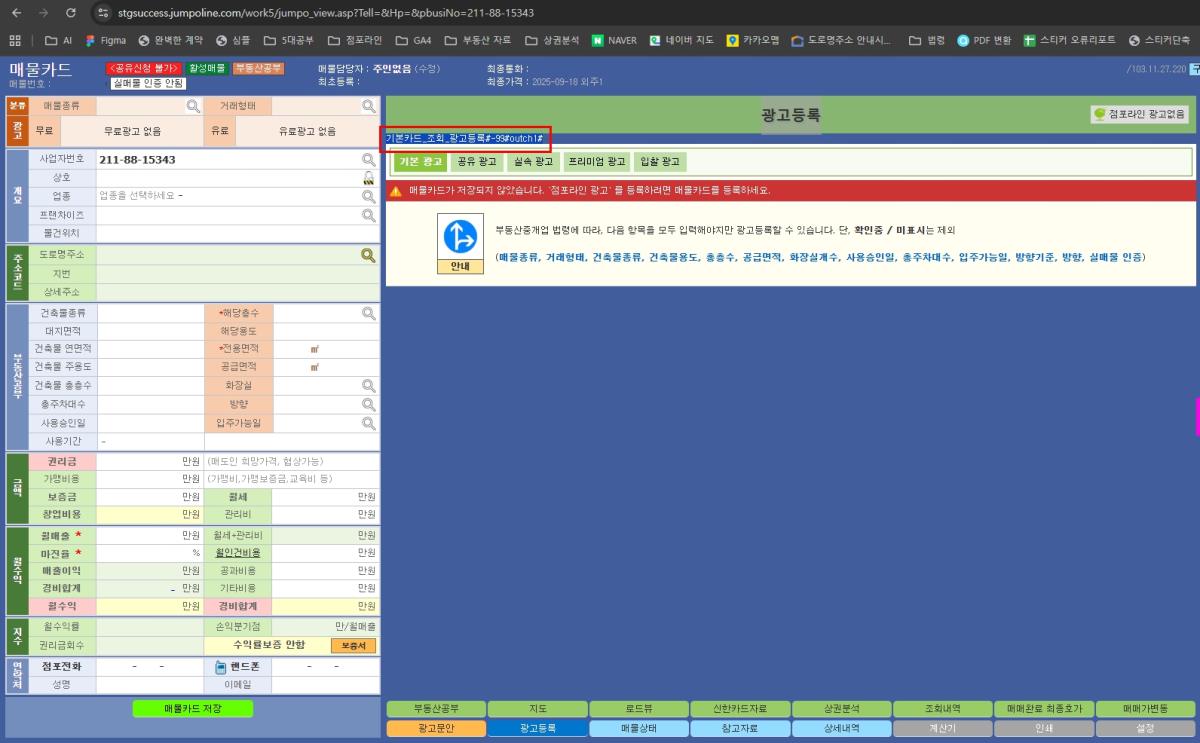The image size is (1200, 743).
Task: Click the search icon in the 거래형태 field
Action: pyautogui.click(x=368, y=105)
